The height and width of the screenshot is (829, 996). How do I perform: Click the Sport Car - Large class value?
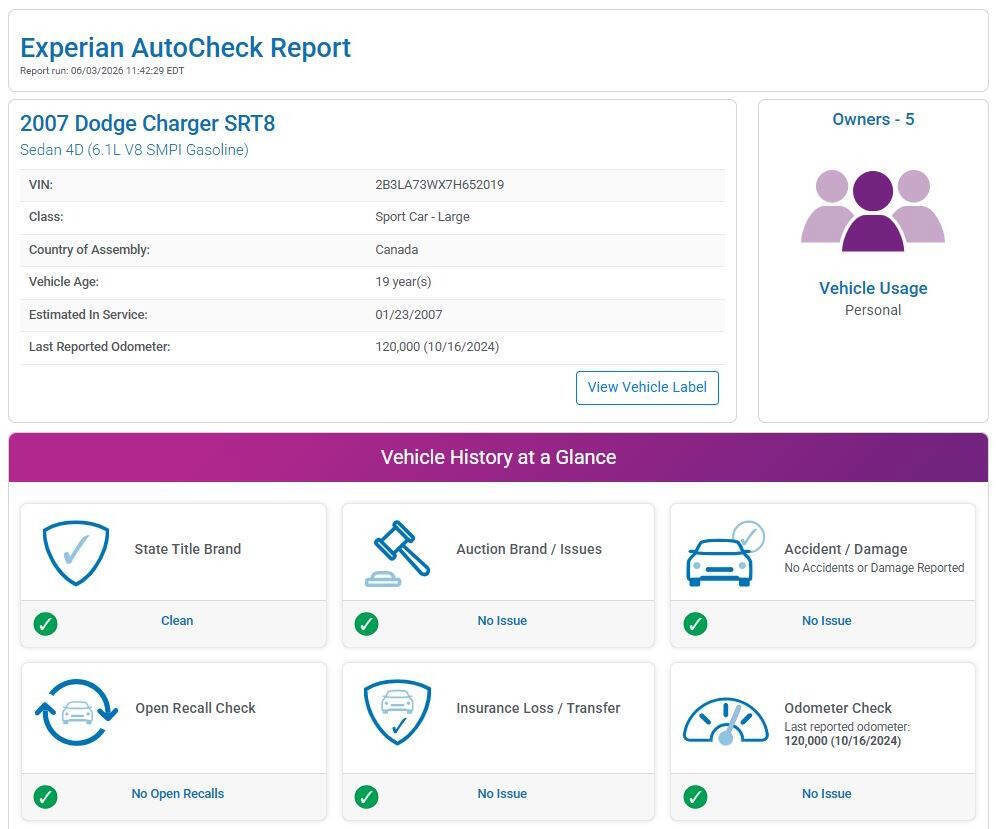click(x=422, y=217)
